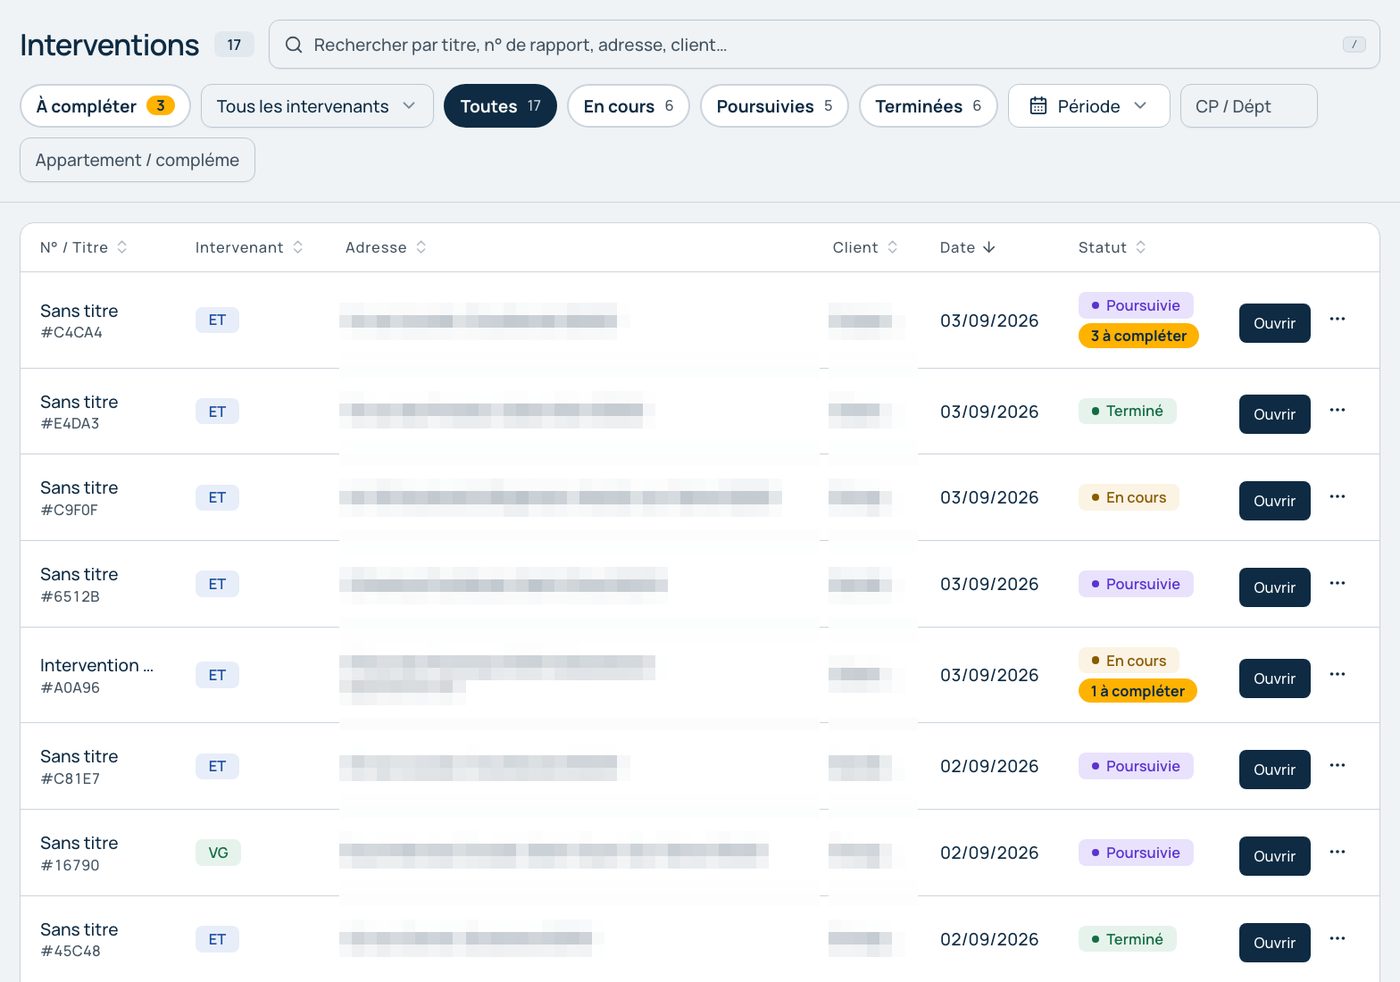Image resolution: width=1400 pixels, height=982 pixels.
Task: Click the date 02/09/2026 on row #C81E7
Action: [x=989, y=766]
